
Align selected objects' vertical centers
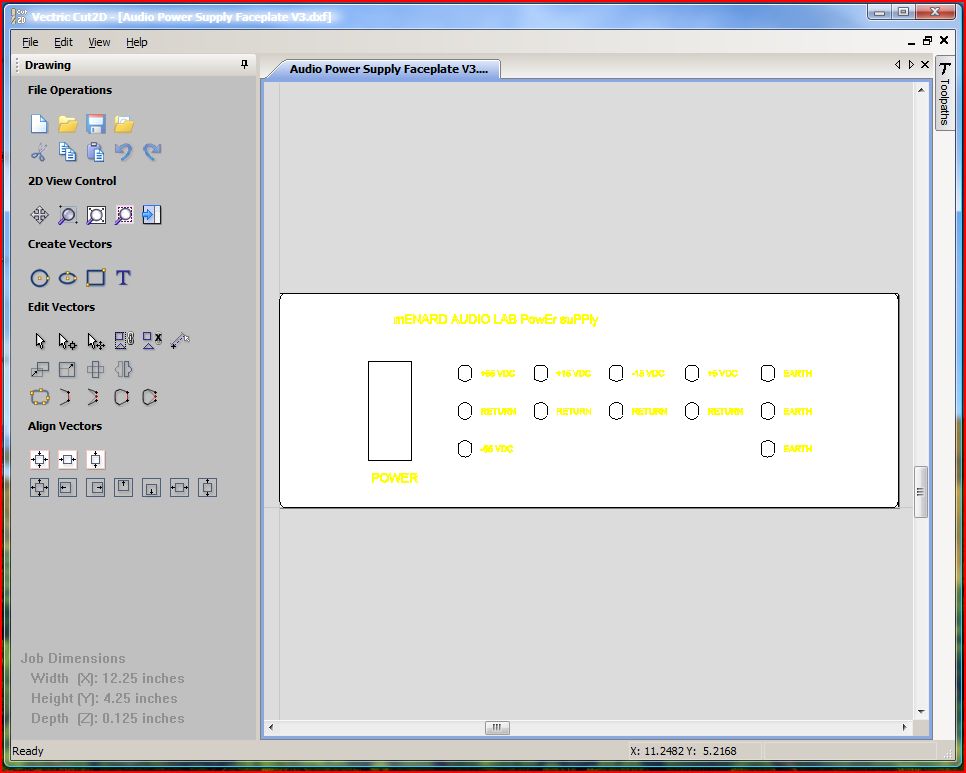(208, 488)
